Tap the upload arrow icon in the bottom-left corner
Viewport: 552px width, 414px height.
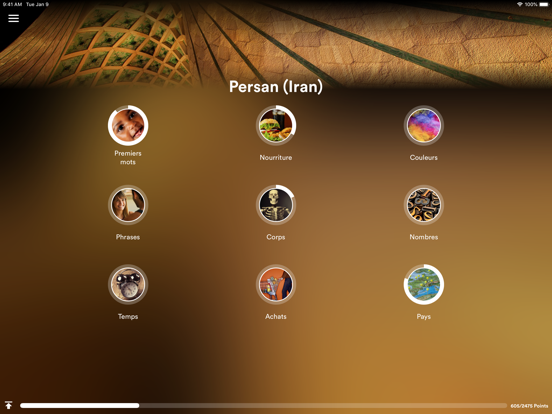coord(8,405)
